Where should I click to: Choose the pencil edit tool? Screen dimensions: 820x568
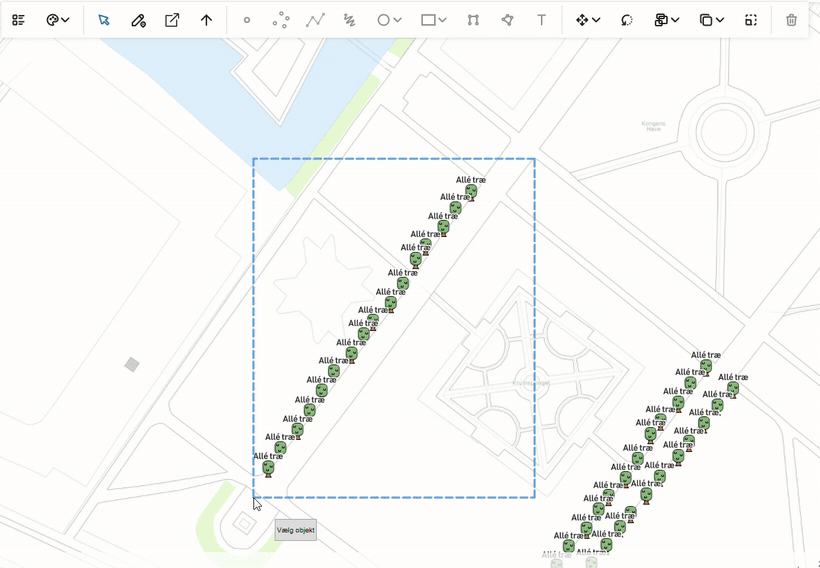(x=138, y=20)
